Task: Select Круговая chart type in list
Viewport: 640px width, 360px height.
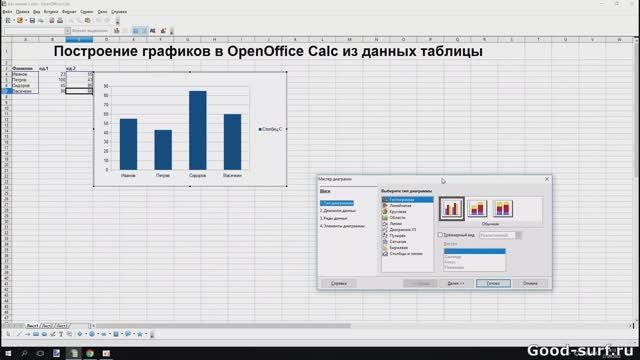Action: pyautogui.click(x=398, y=212)
